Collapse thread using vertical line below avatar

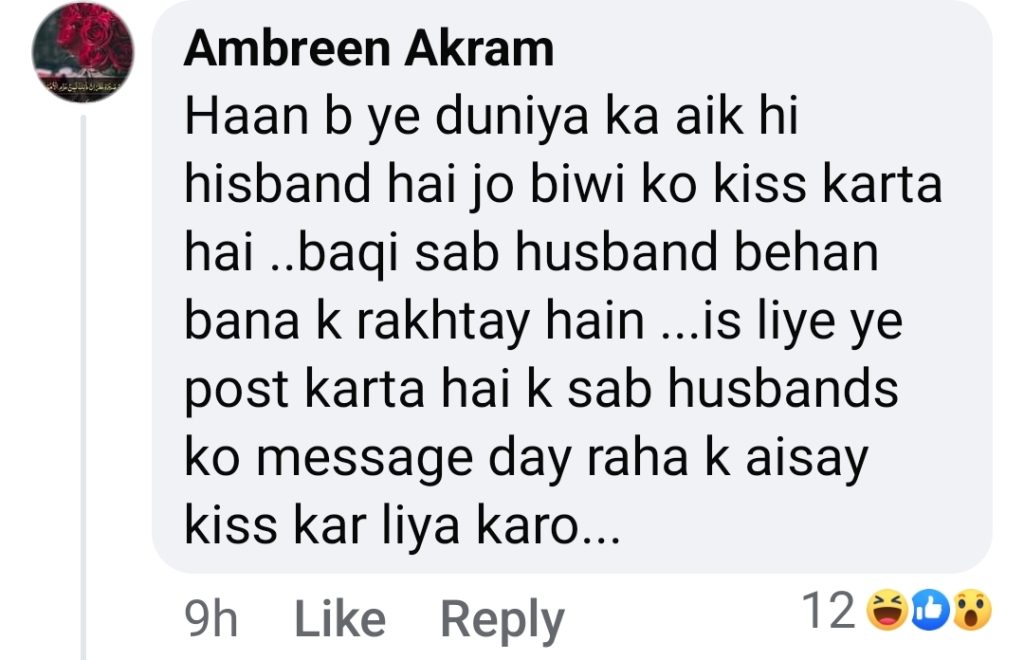click(83, 386)
